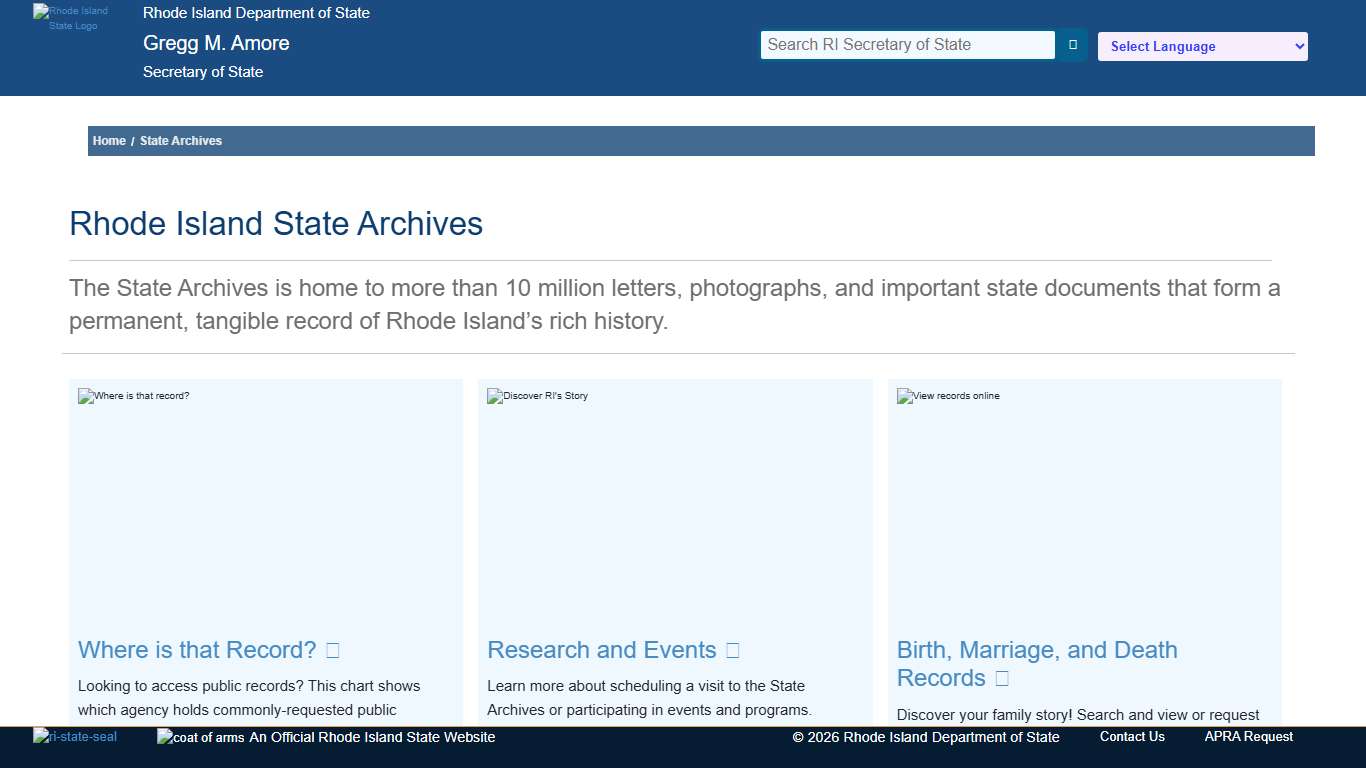The image size is (1366, 768).
Task: Click the external-link icon beside Where is that Record
Action: coord(331,650)
